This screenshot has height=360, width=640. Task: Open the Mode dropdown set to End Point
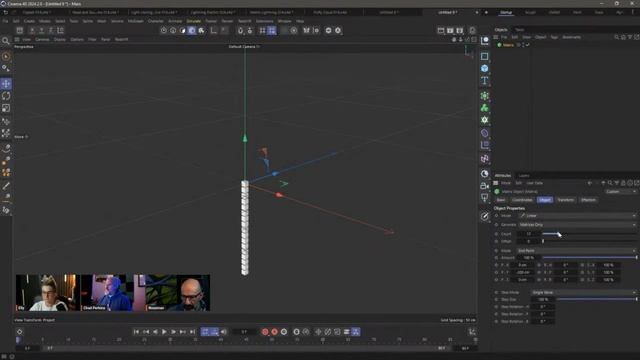(x=576, y=251)
